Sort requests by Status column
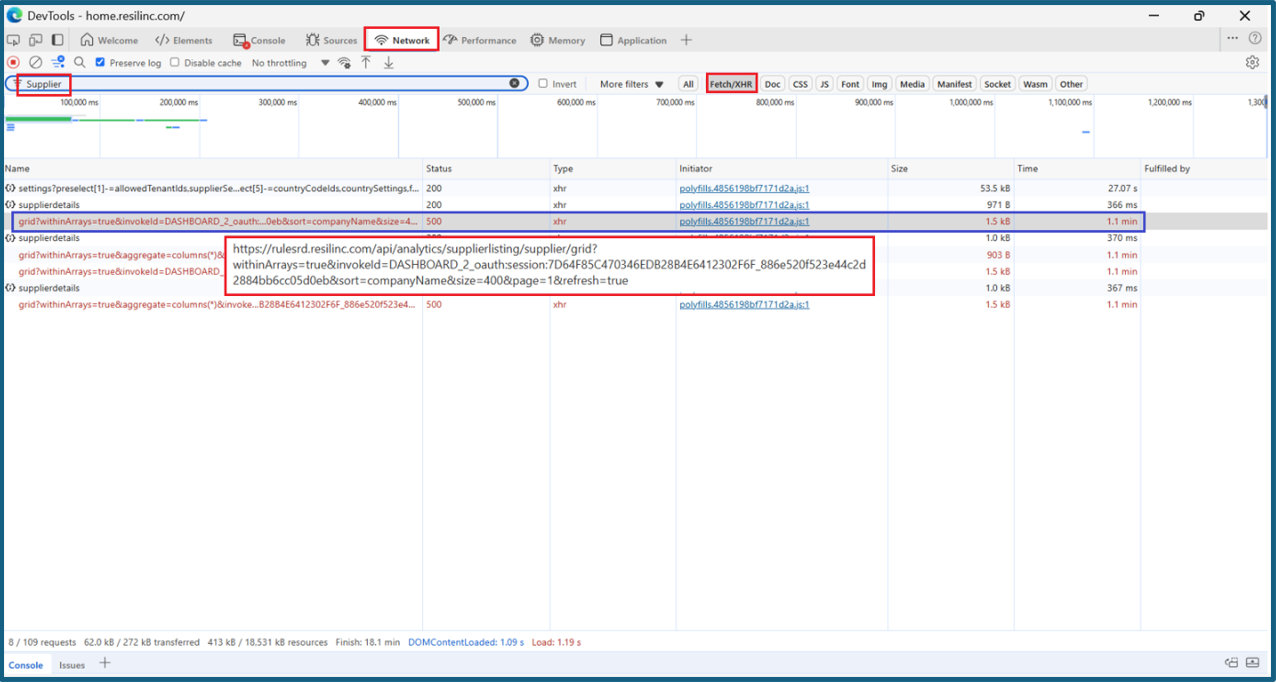 [486, 169]
